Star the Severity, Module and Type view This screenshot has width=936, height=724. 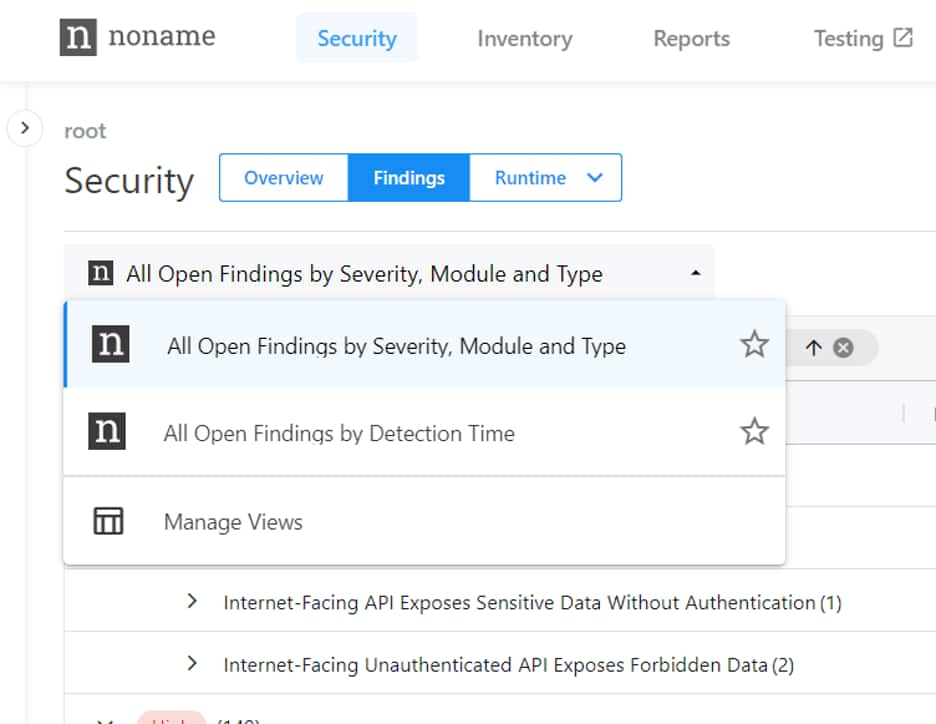(754, 345)
